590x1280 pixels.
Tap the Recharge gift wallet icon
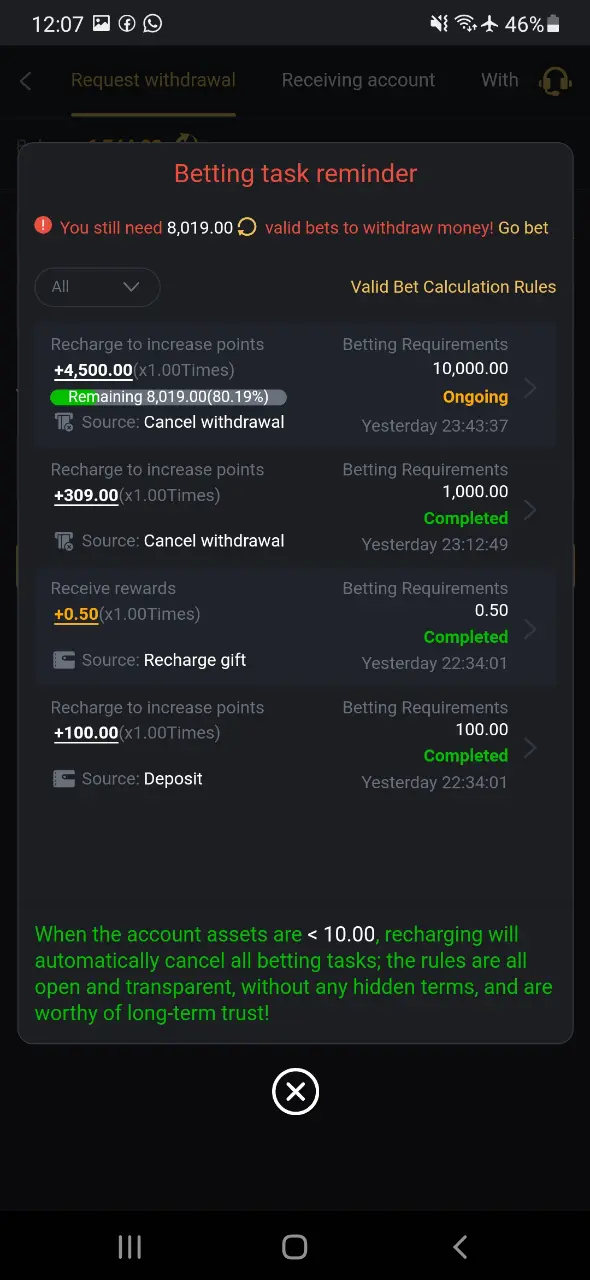point(64,660)
